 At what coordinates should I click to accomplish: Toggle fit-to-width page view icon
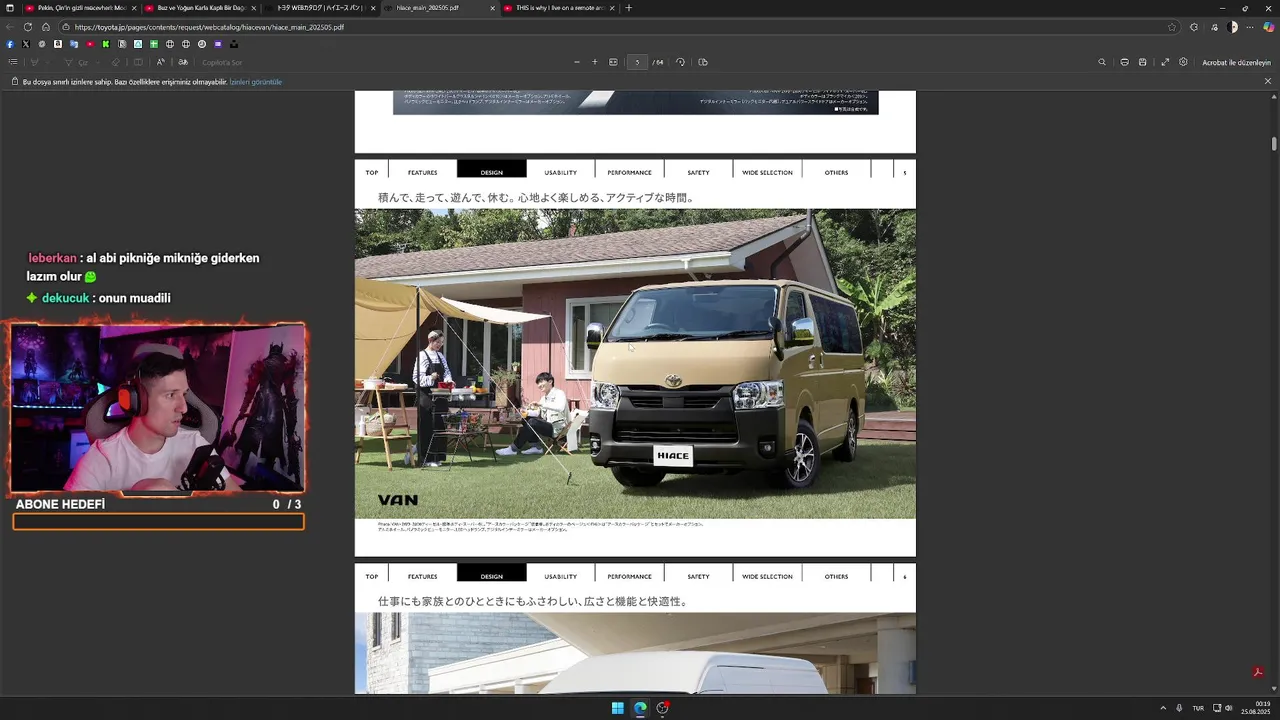[x=613, y=62]
